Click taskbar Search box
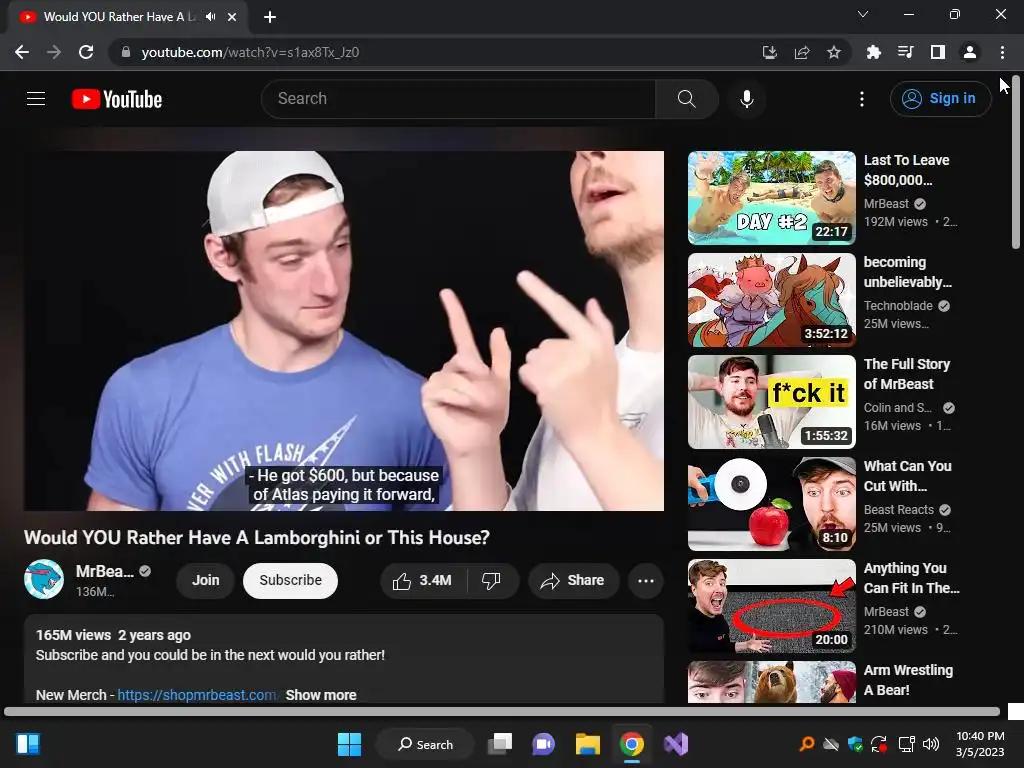Viewport: 1024px width, 768px height. [425, 744]
